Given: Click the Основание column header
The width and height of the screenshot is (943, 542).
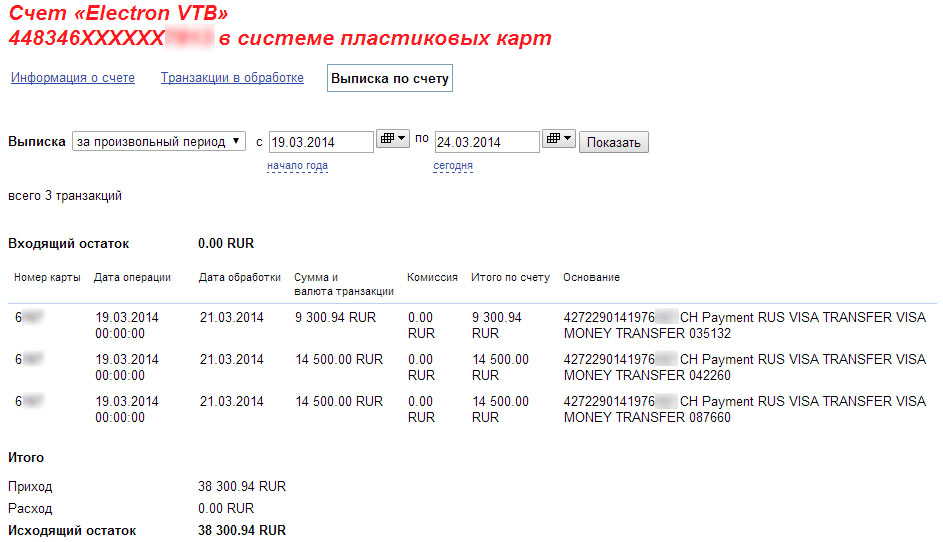Looking at the screenshot, I should (x=591, y=277).
